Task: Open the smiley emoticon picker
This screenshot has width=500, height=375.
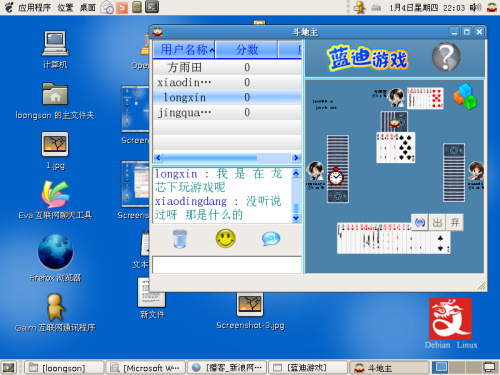Action: [x=226, y=238]
